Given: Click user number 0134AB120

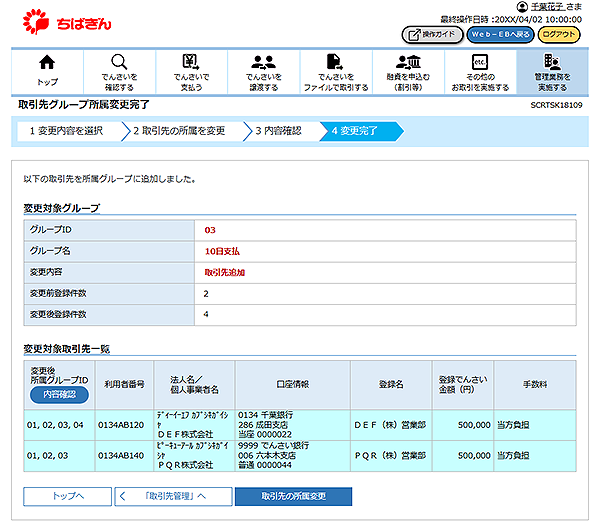Looking at the screenshot, I should click(x=121, y=425).
